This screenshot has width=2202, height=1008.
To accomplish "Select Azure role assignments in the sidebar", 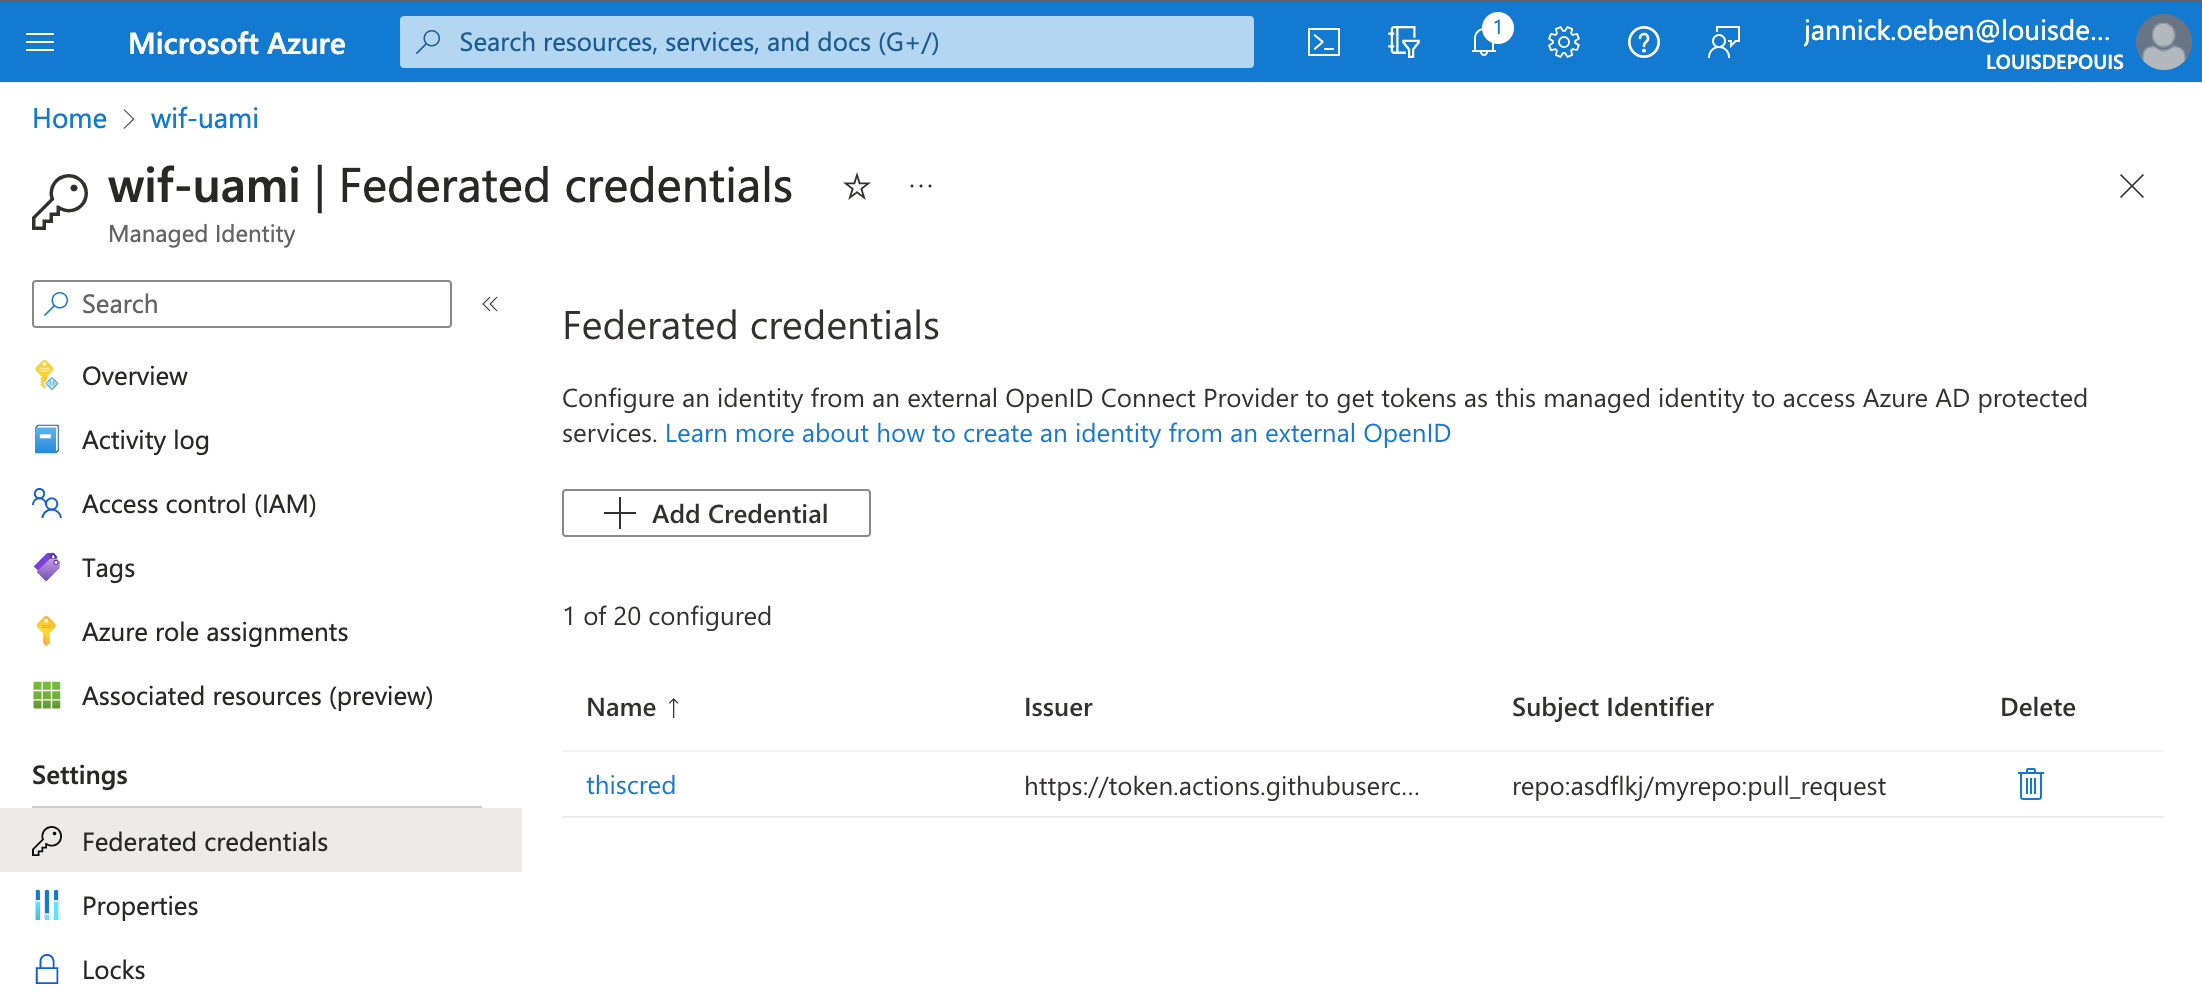I will tap(215, 631).
